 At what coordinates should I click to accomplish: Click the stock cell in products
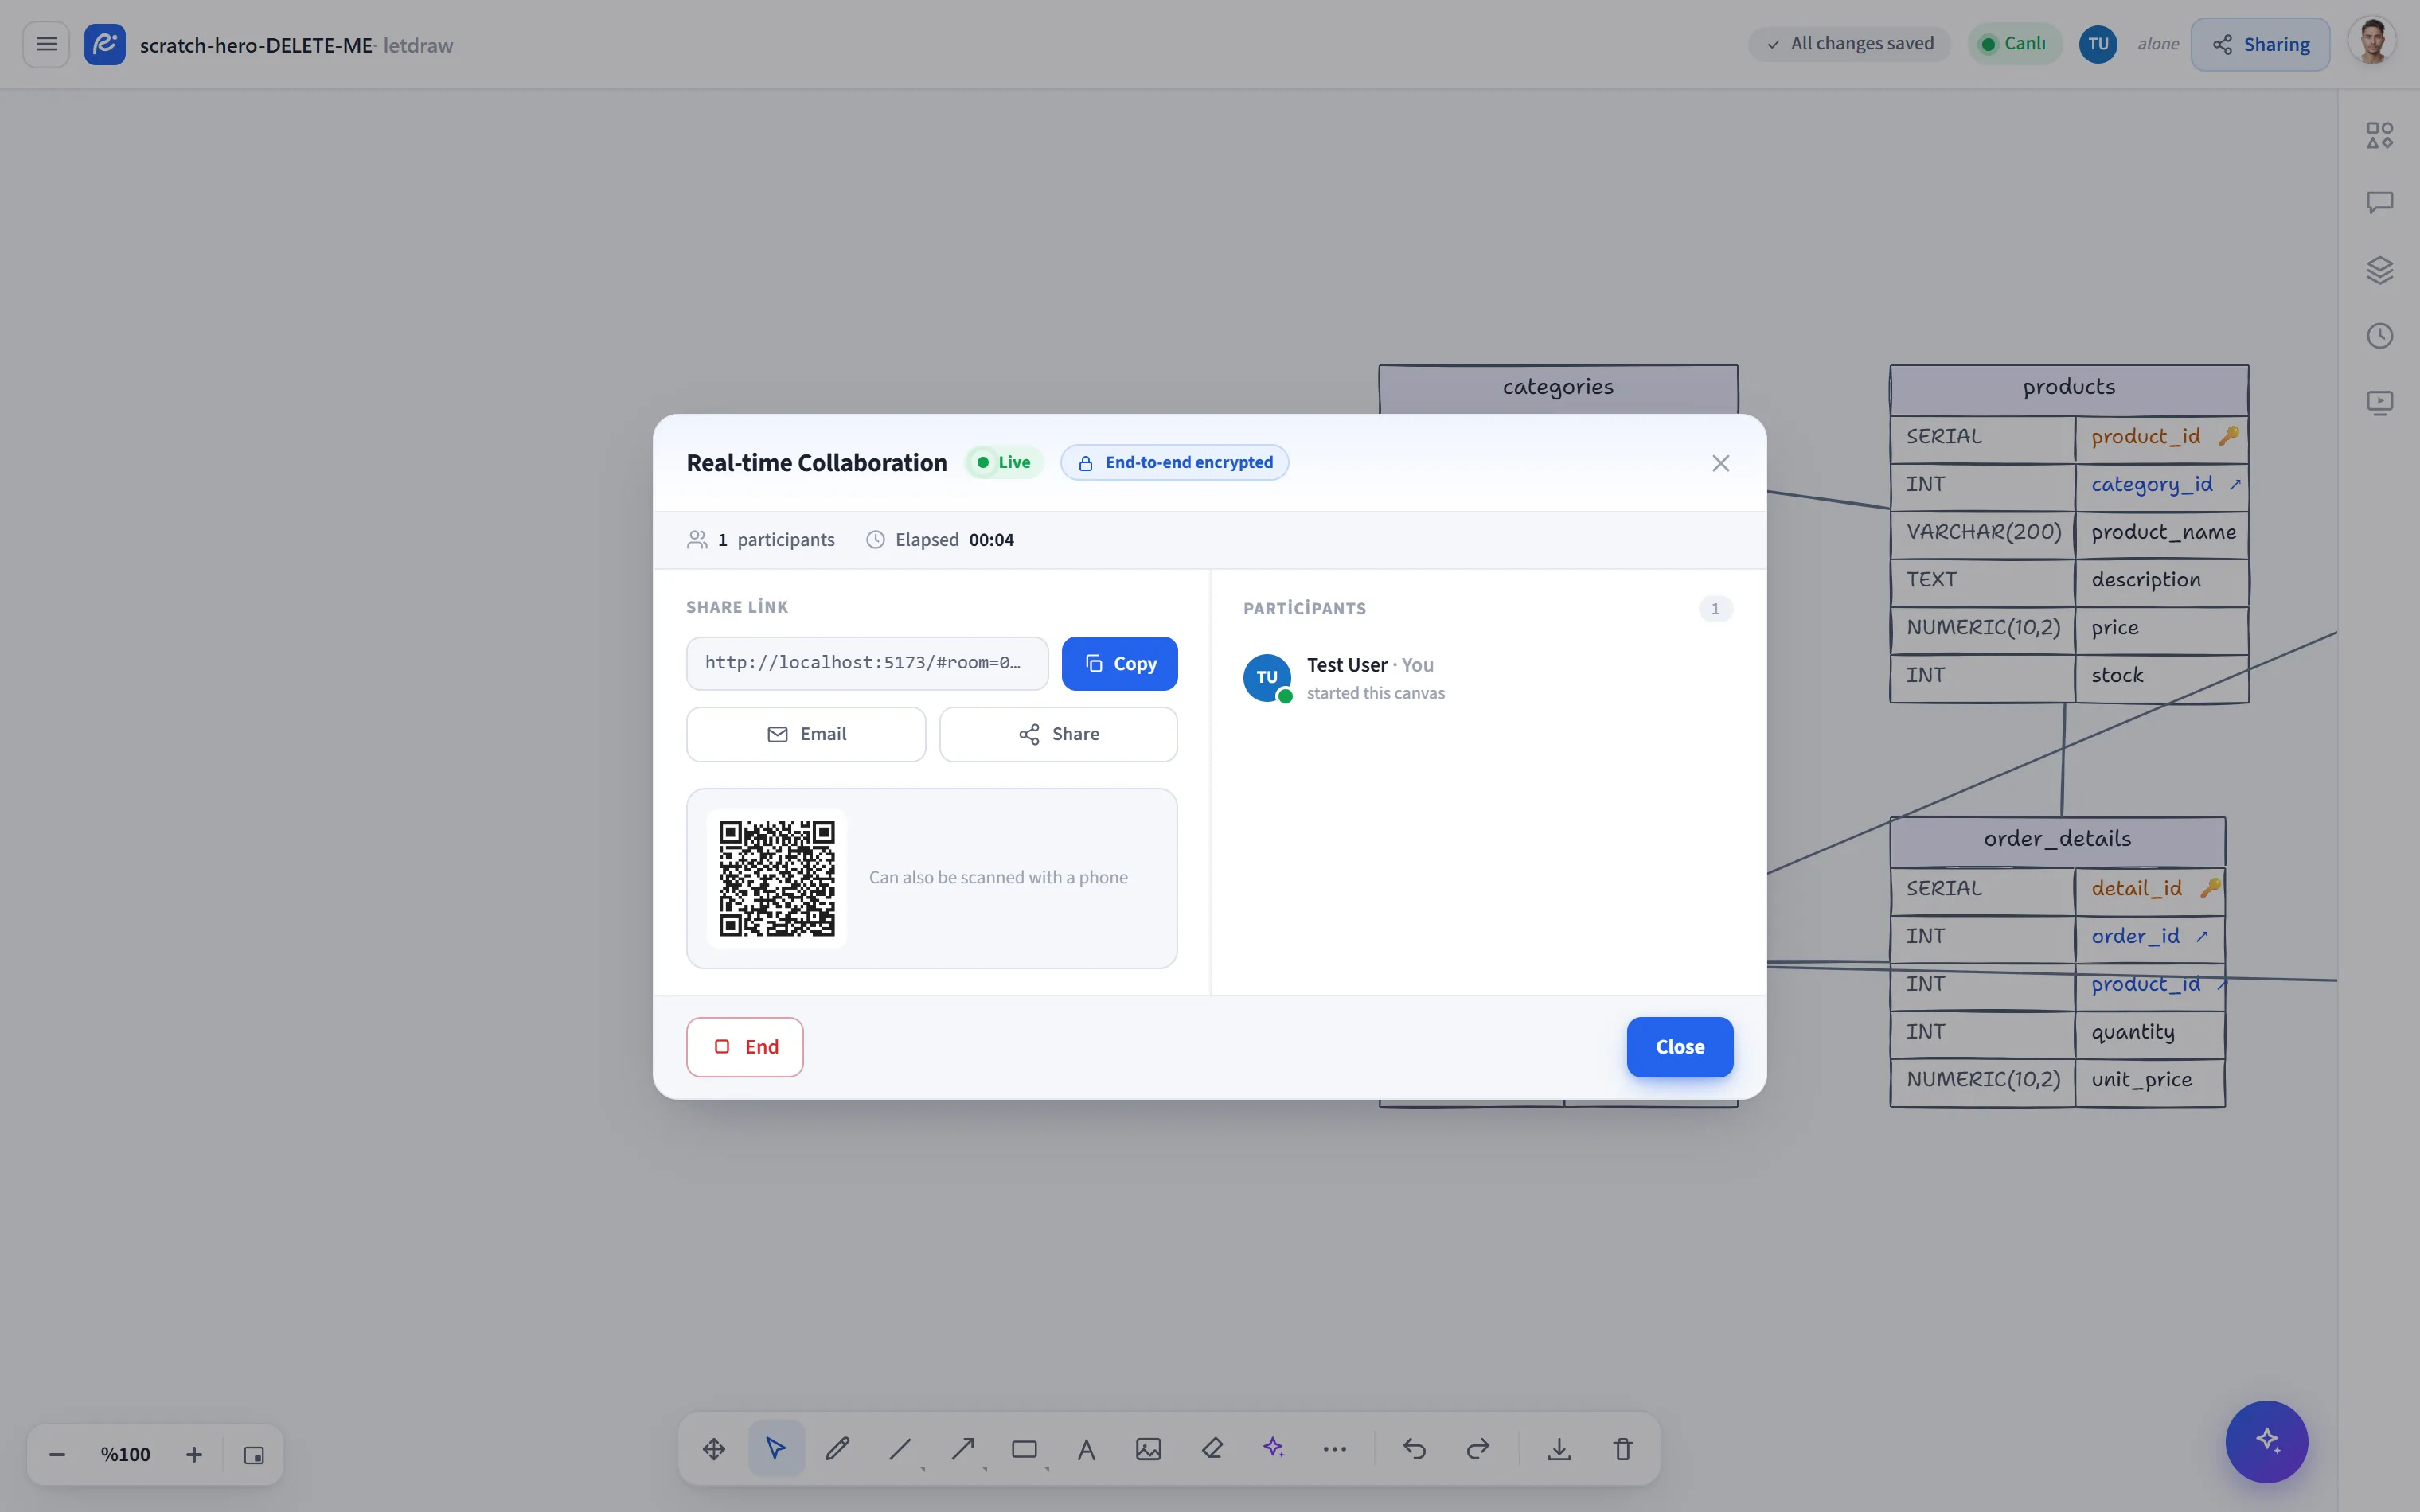pos(2161,677)
